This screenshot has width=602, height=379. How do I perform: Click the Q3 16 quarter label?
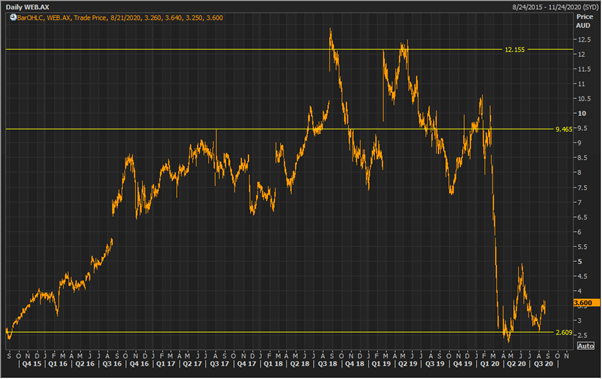pyautogui.click(x=112, y=364)
